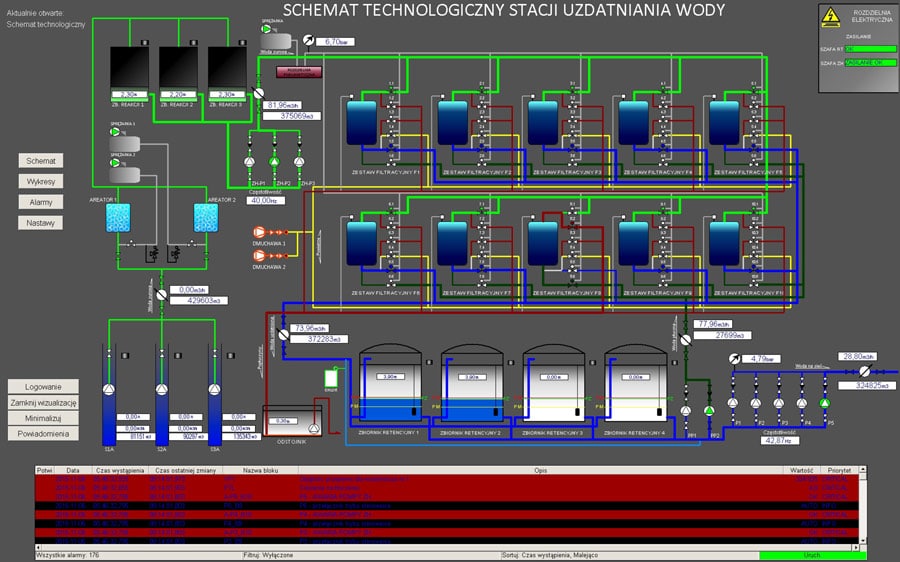Viewport: 900px width, 562px height.
Task: Open filter set Zestaw Filtracyjny F3 tank
Action: pos(543,123)
